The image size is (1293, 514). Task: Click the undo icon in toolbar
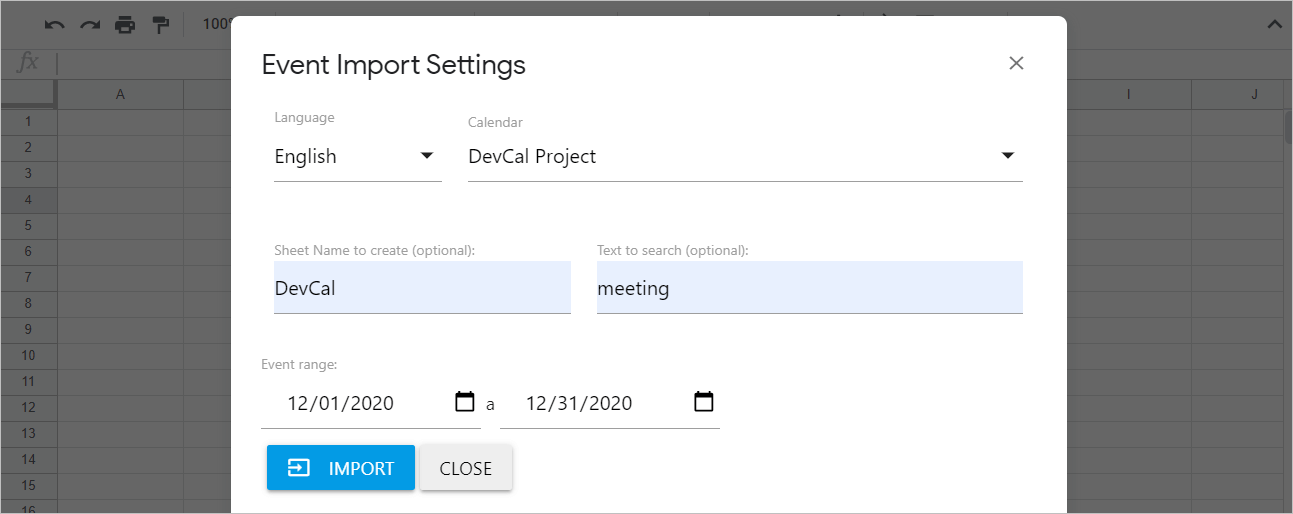coord(55,25)
